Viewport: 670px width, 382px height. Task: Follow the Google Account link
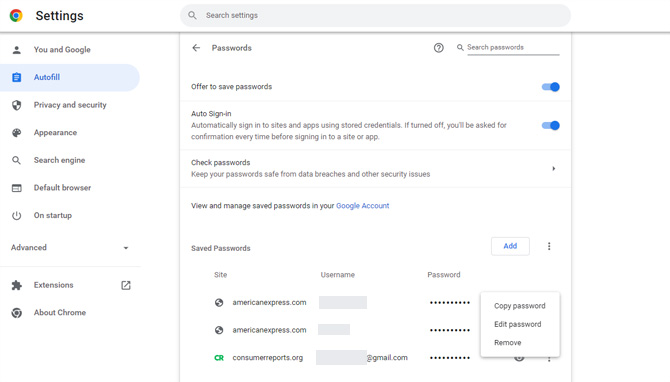pyautogui.click(x=362, y=206)
